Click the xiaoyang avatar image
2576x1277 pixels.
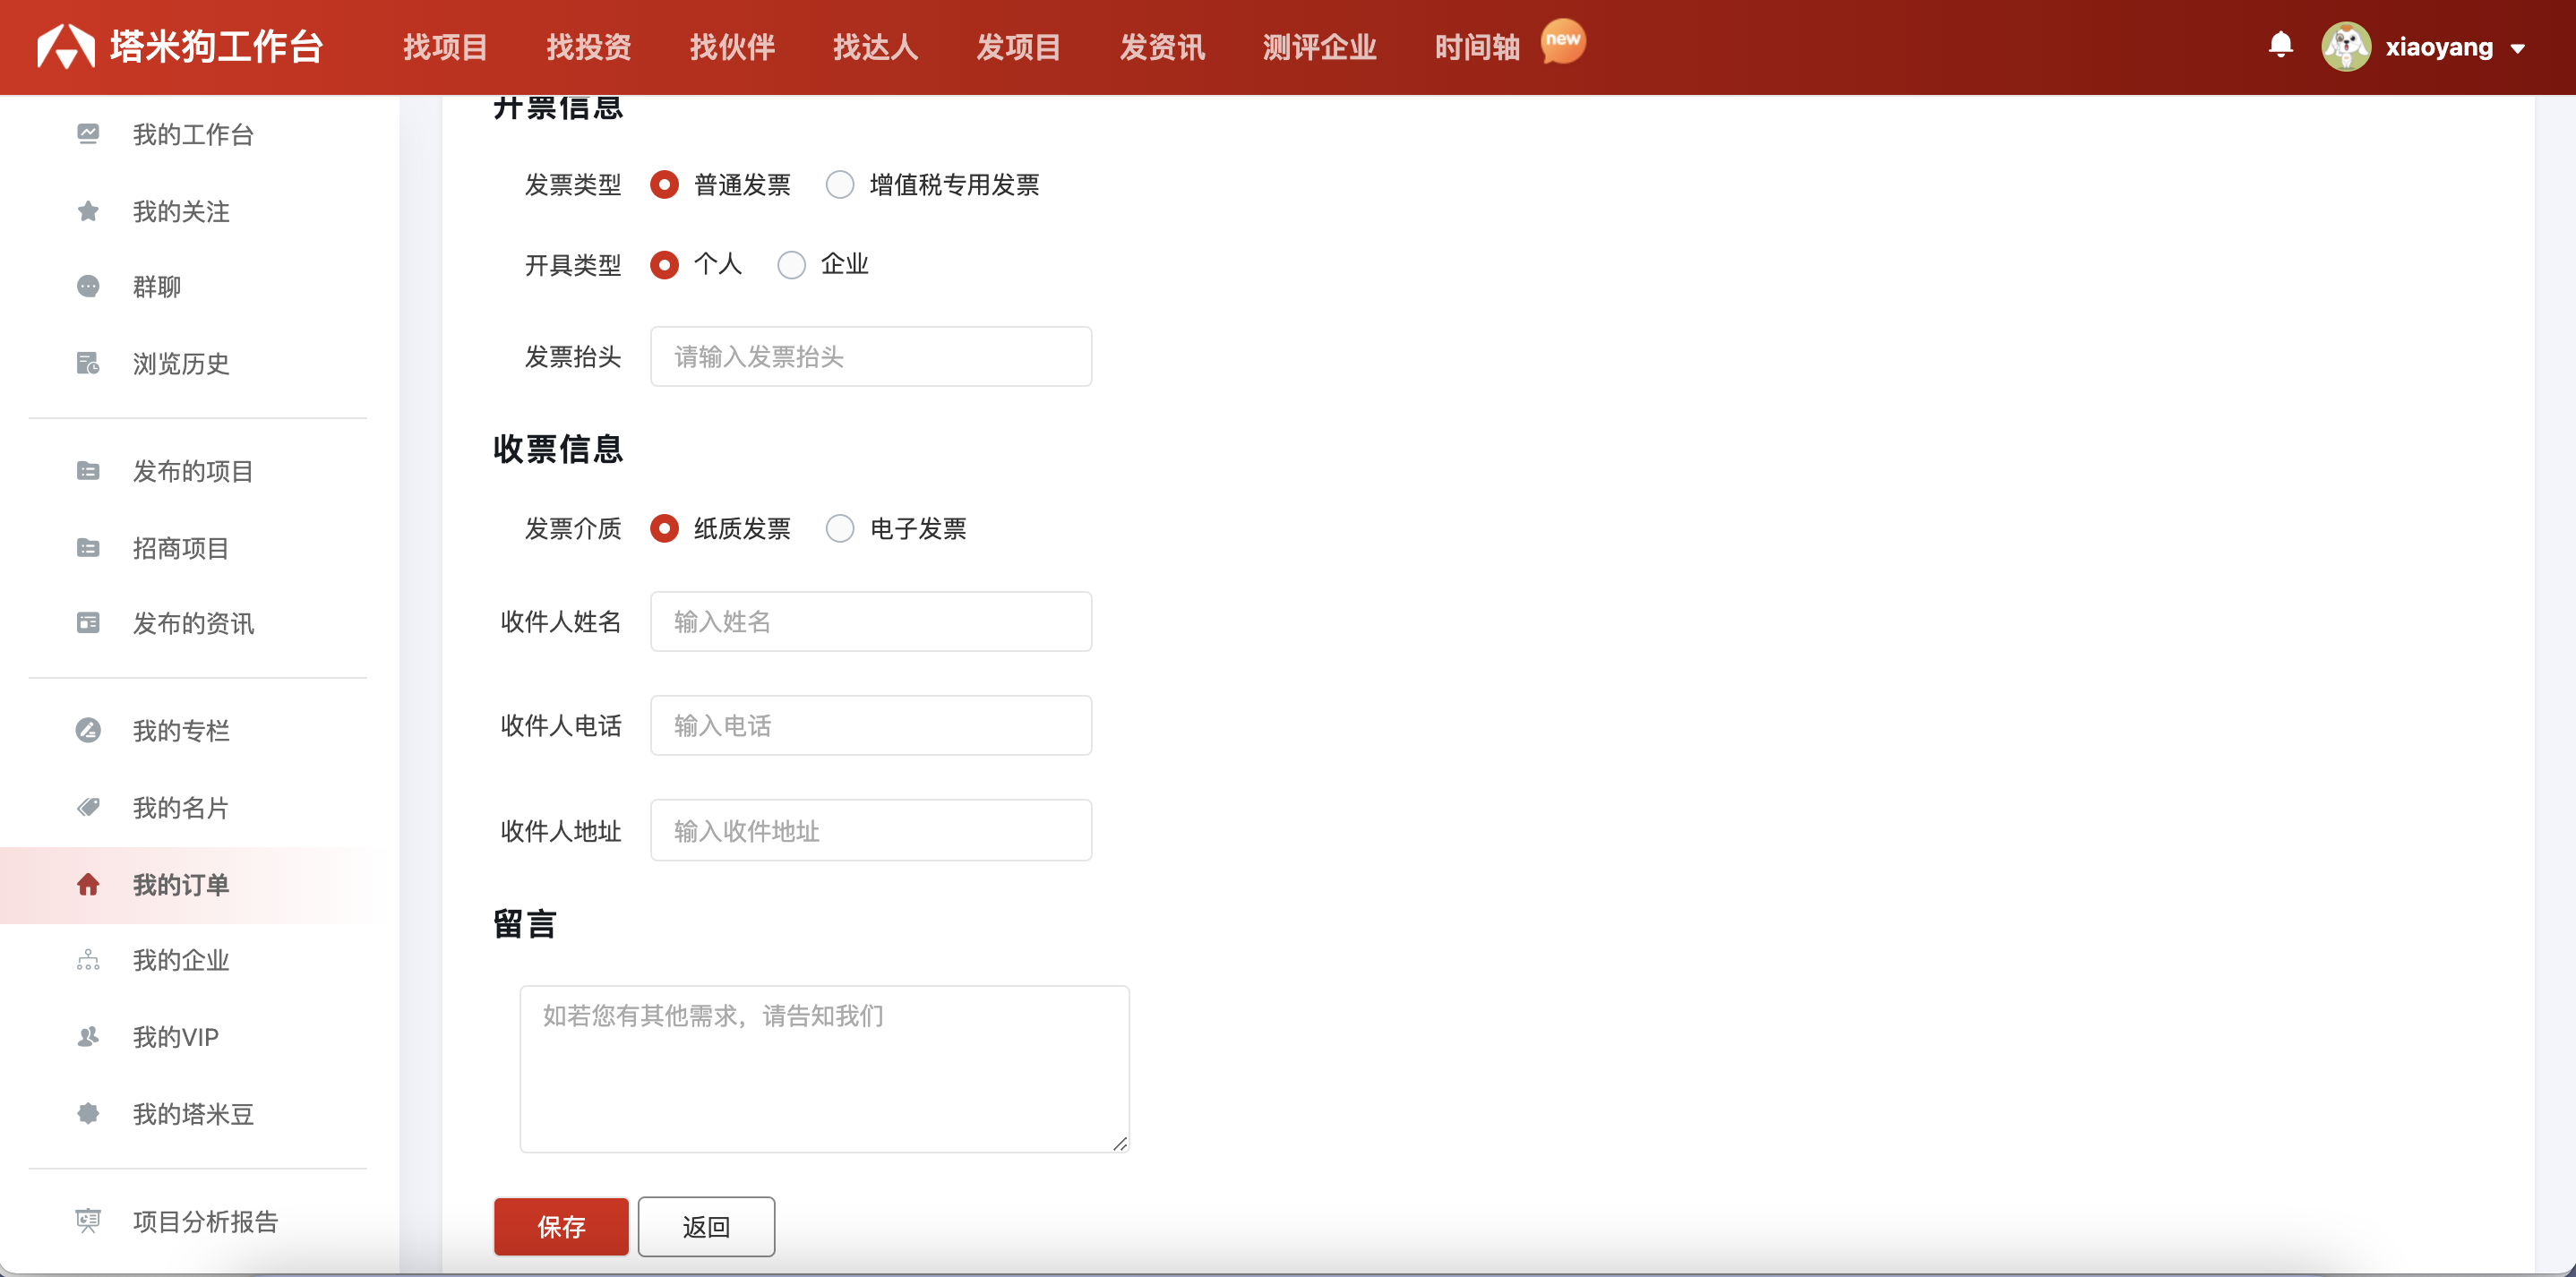tap(2346, 46)
